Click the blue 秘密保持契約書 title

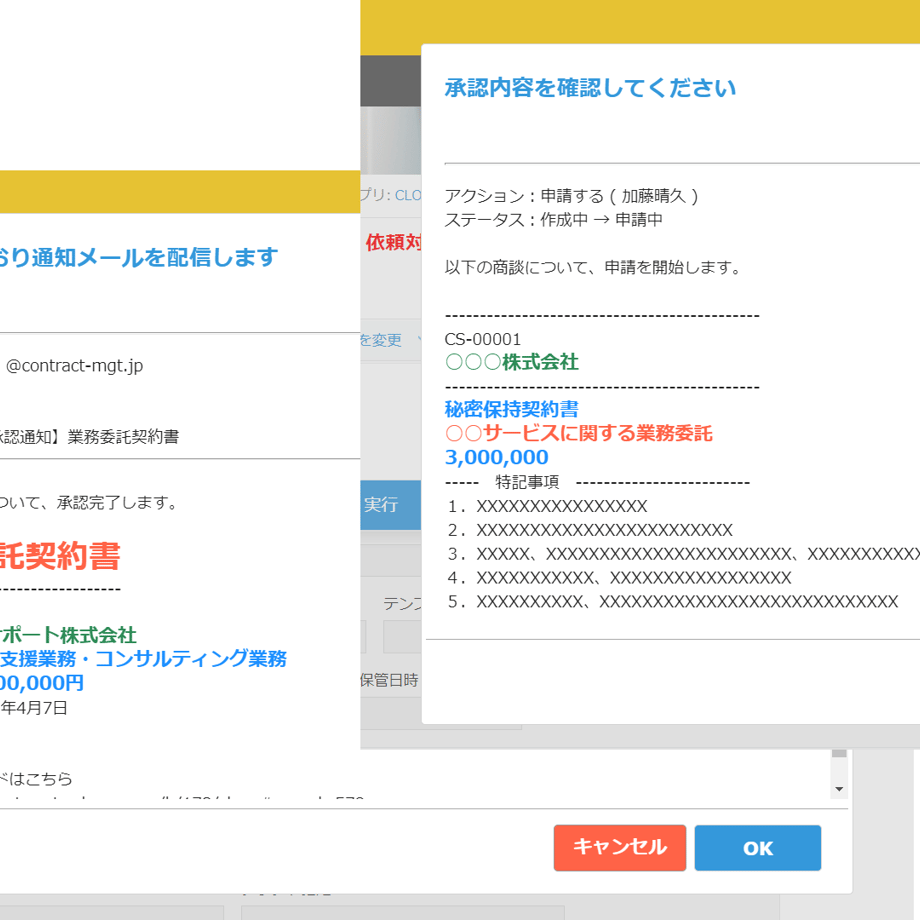[x=512, y=409]
